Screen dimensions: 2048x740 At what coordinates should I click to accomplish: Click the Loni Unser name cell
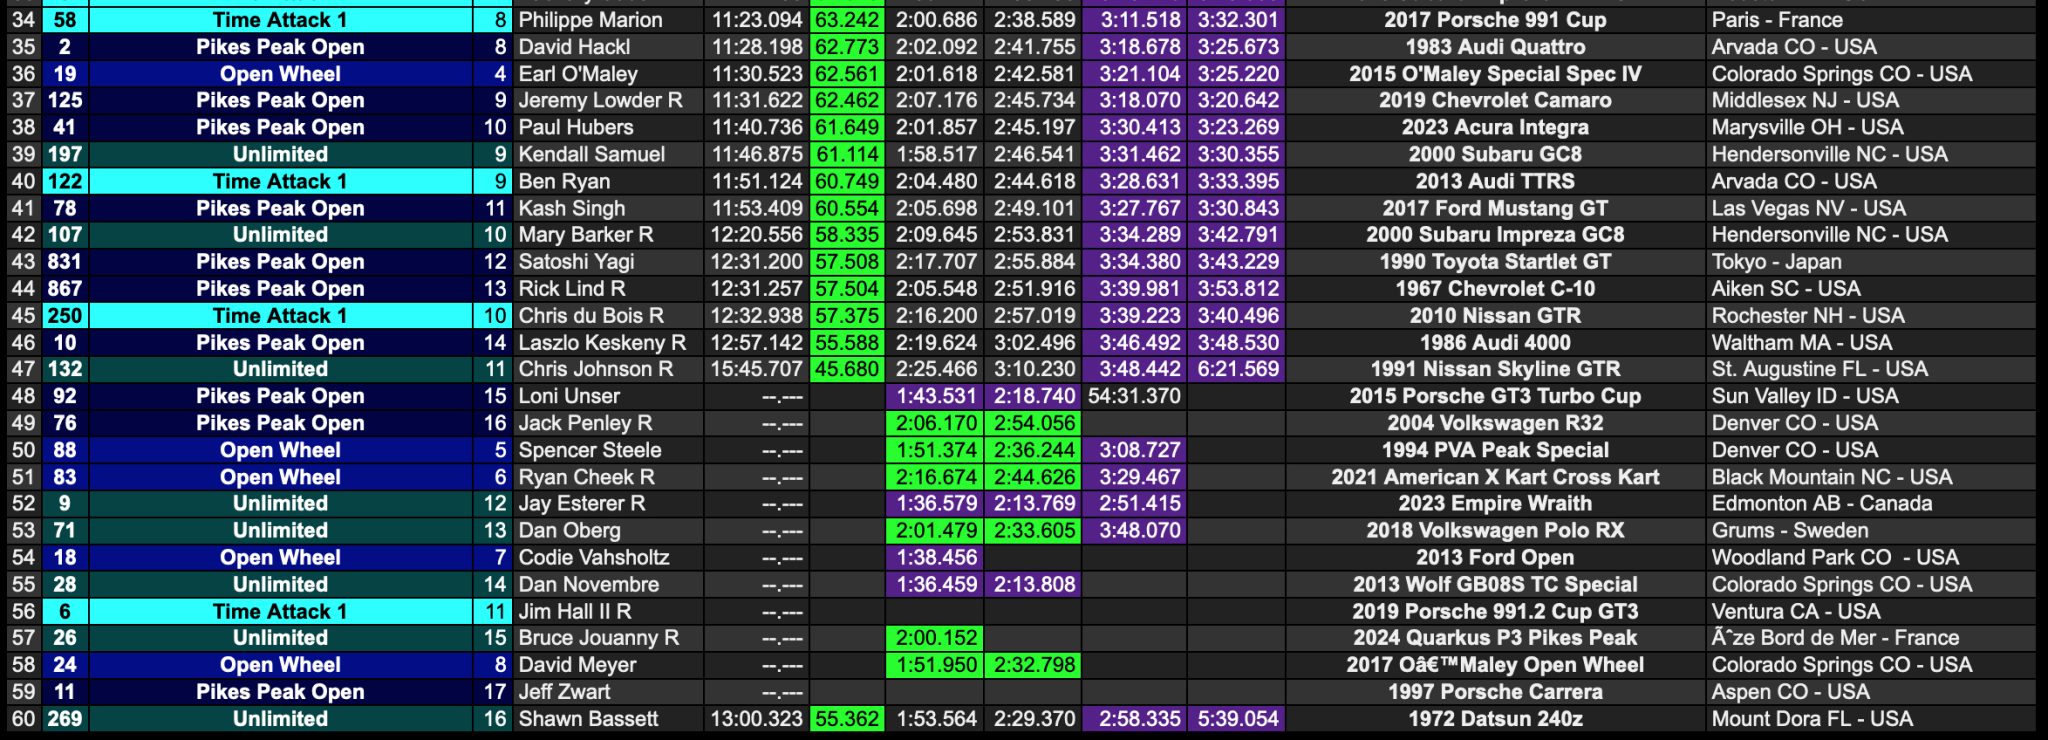pyautogui.click(x=569, y=396)
